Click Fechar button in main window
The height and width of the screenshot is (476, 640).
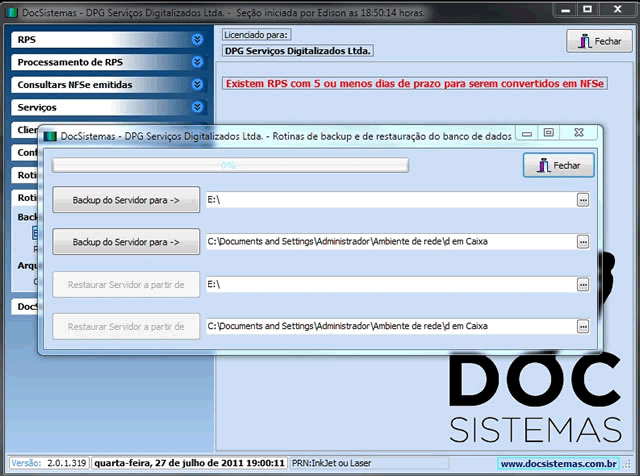click(599, 41)
